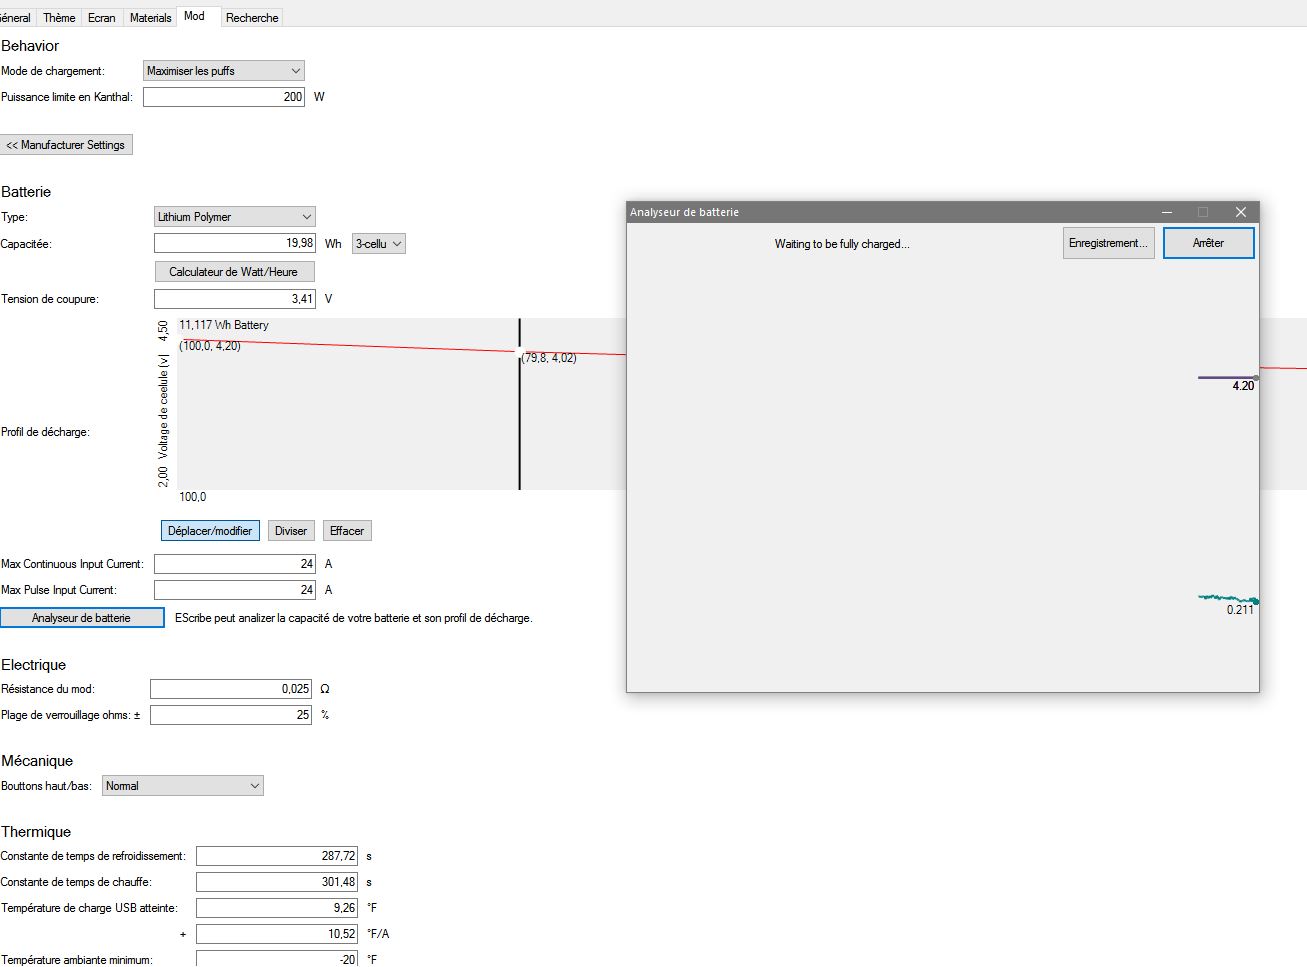Click the Enregistrement button
Image resolution: width=1307 pixels, height=967 pixels.
[1108, 243]
